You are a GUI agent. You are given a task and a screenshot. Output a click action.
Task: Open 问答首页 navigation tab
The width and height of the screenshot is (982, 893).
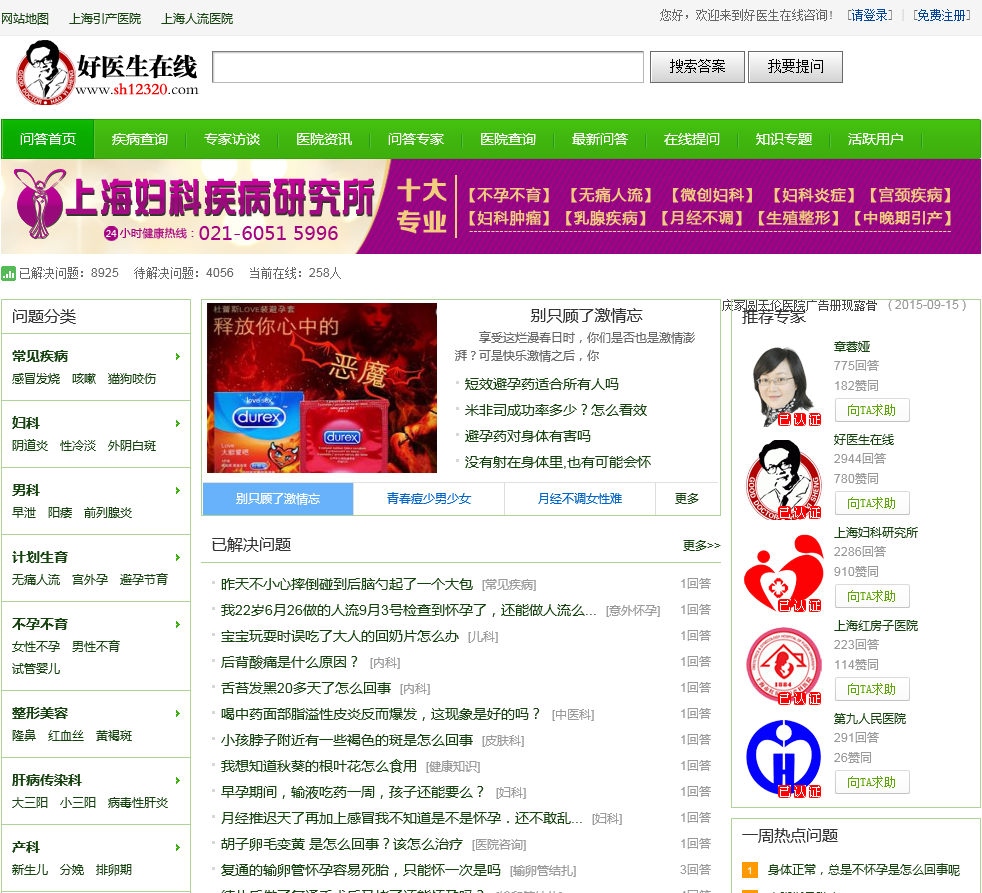coord(48,139)
